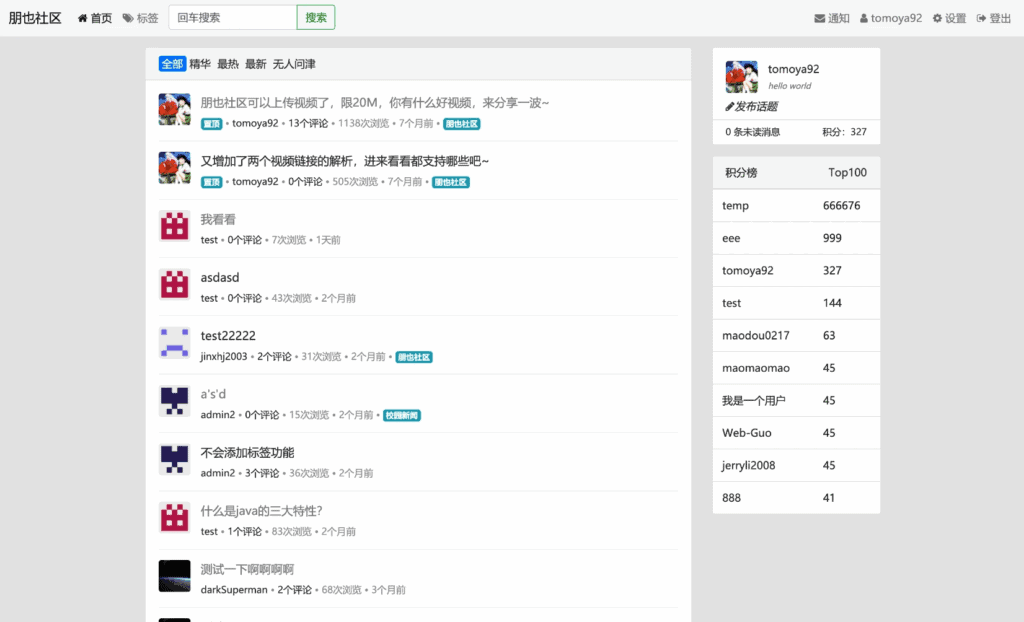Open author admin2 under 不会添加标签功能
This screenshot has width=1024, height=622.
(x=217, y=473)
